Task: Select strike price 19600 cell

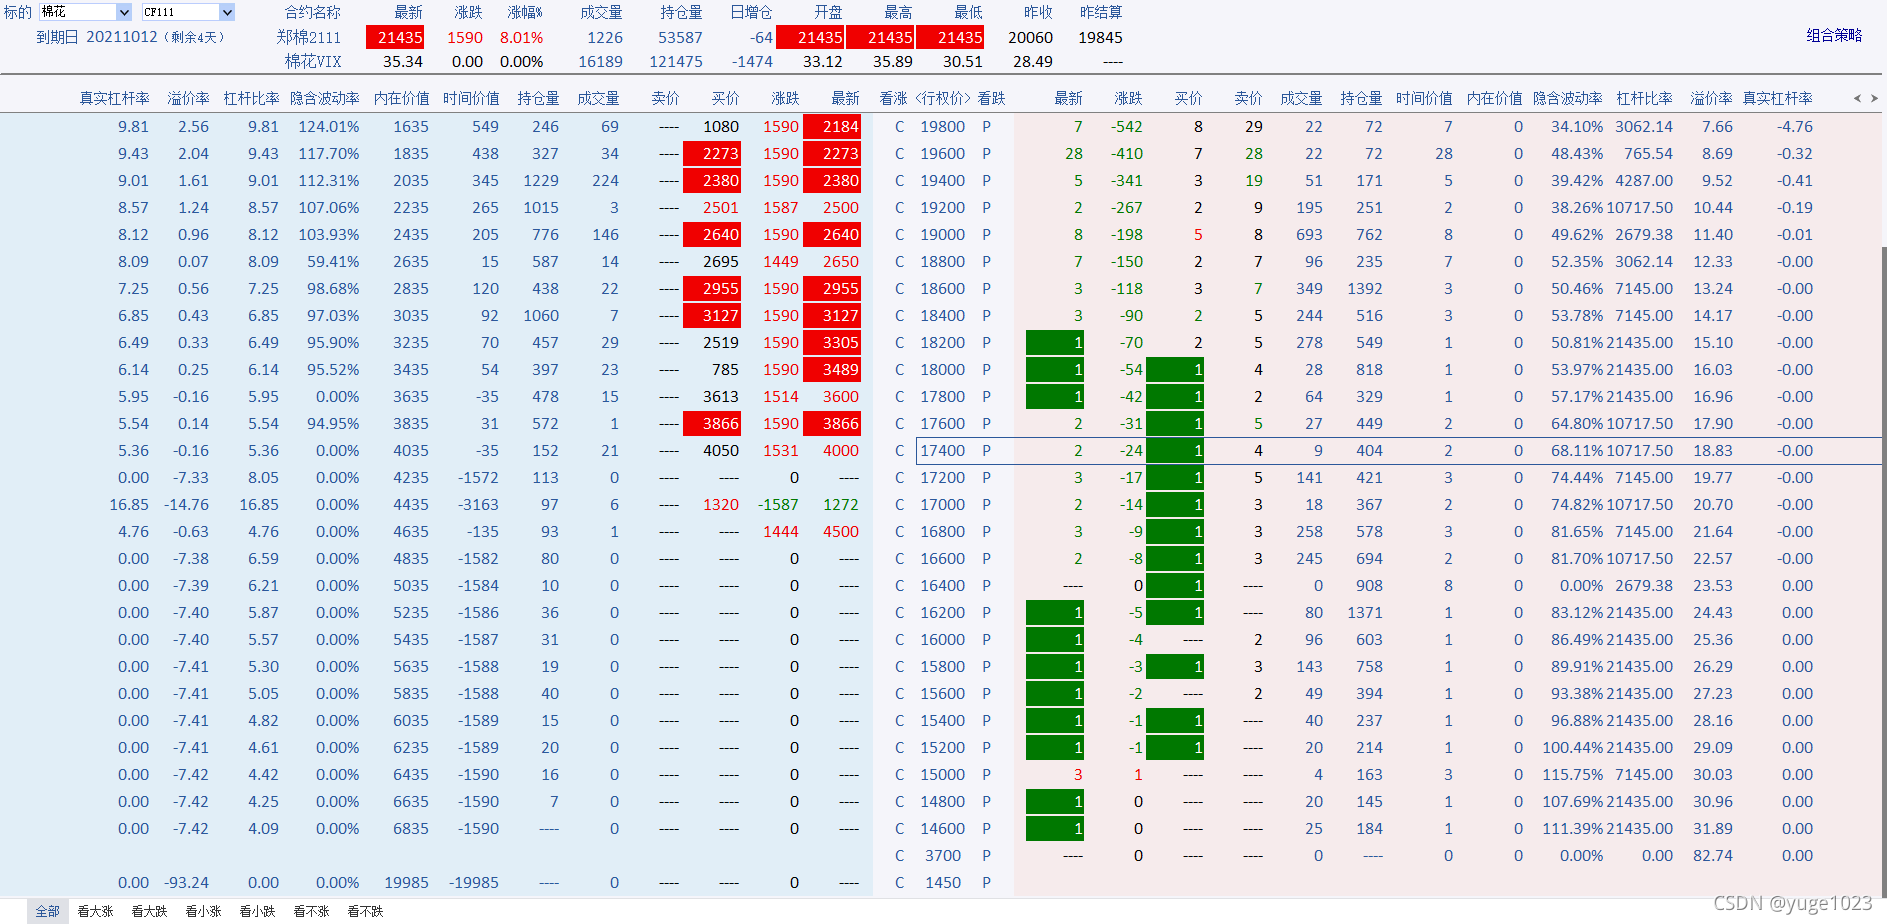Action: point(943,153)
